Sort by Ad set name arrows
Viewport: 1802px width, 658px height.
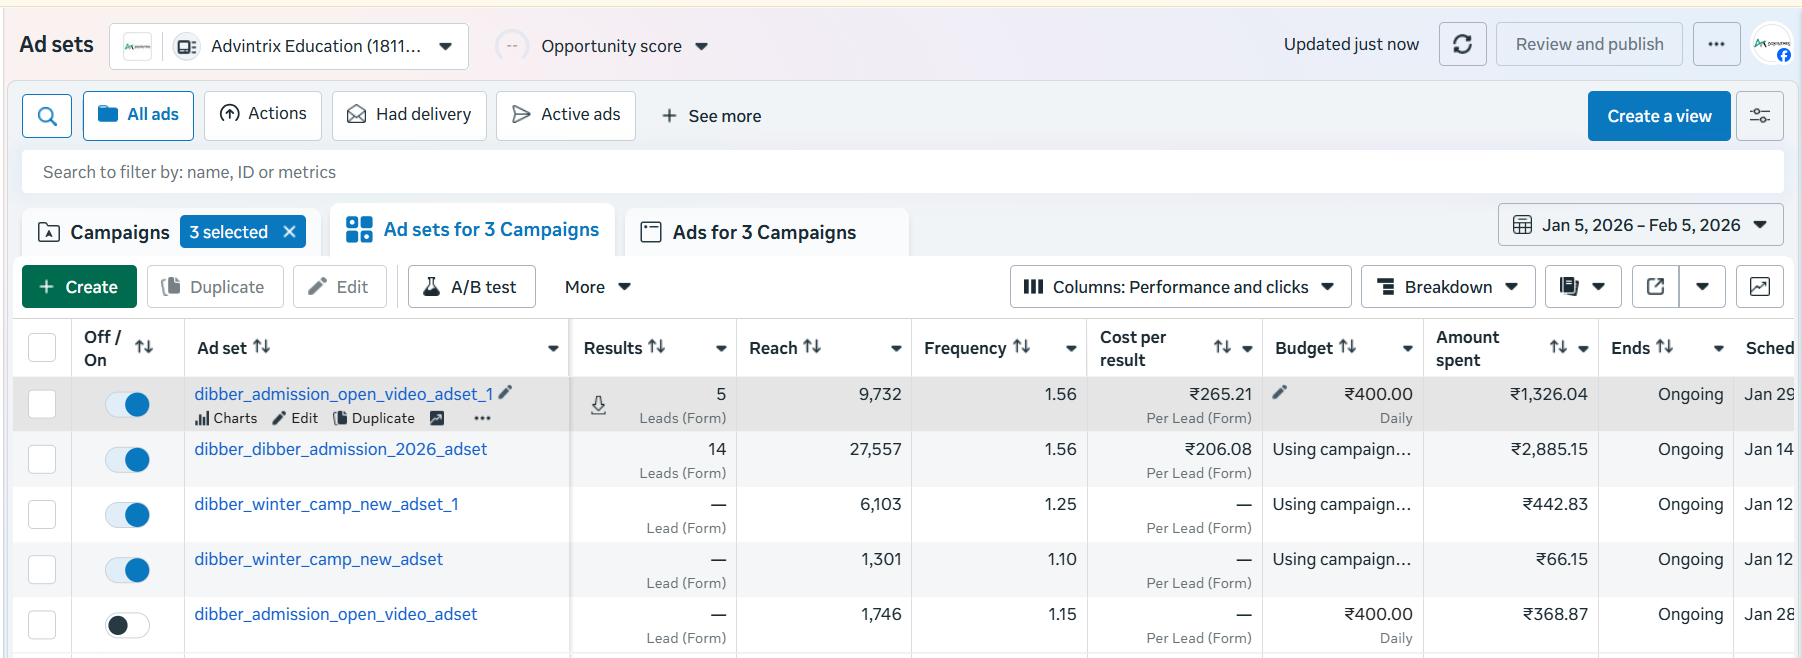(261, 346)
